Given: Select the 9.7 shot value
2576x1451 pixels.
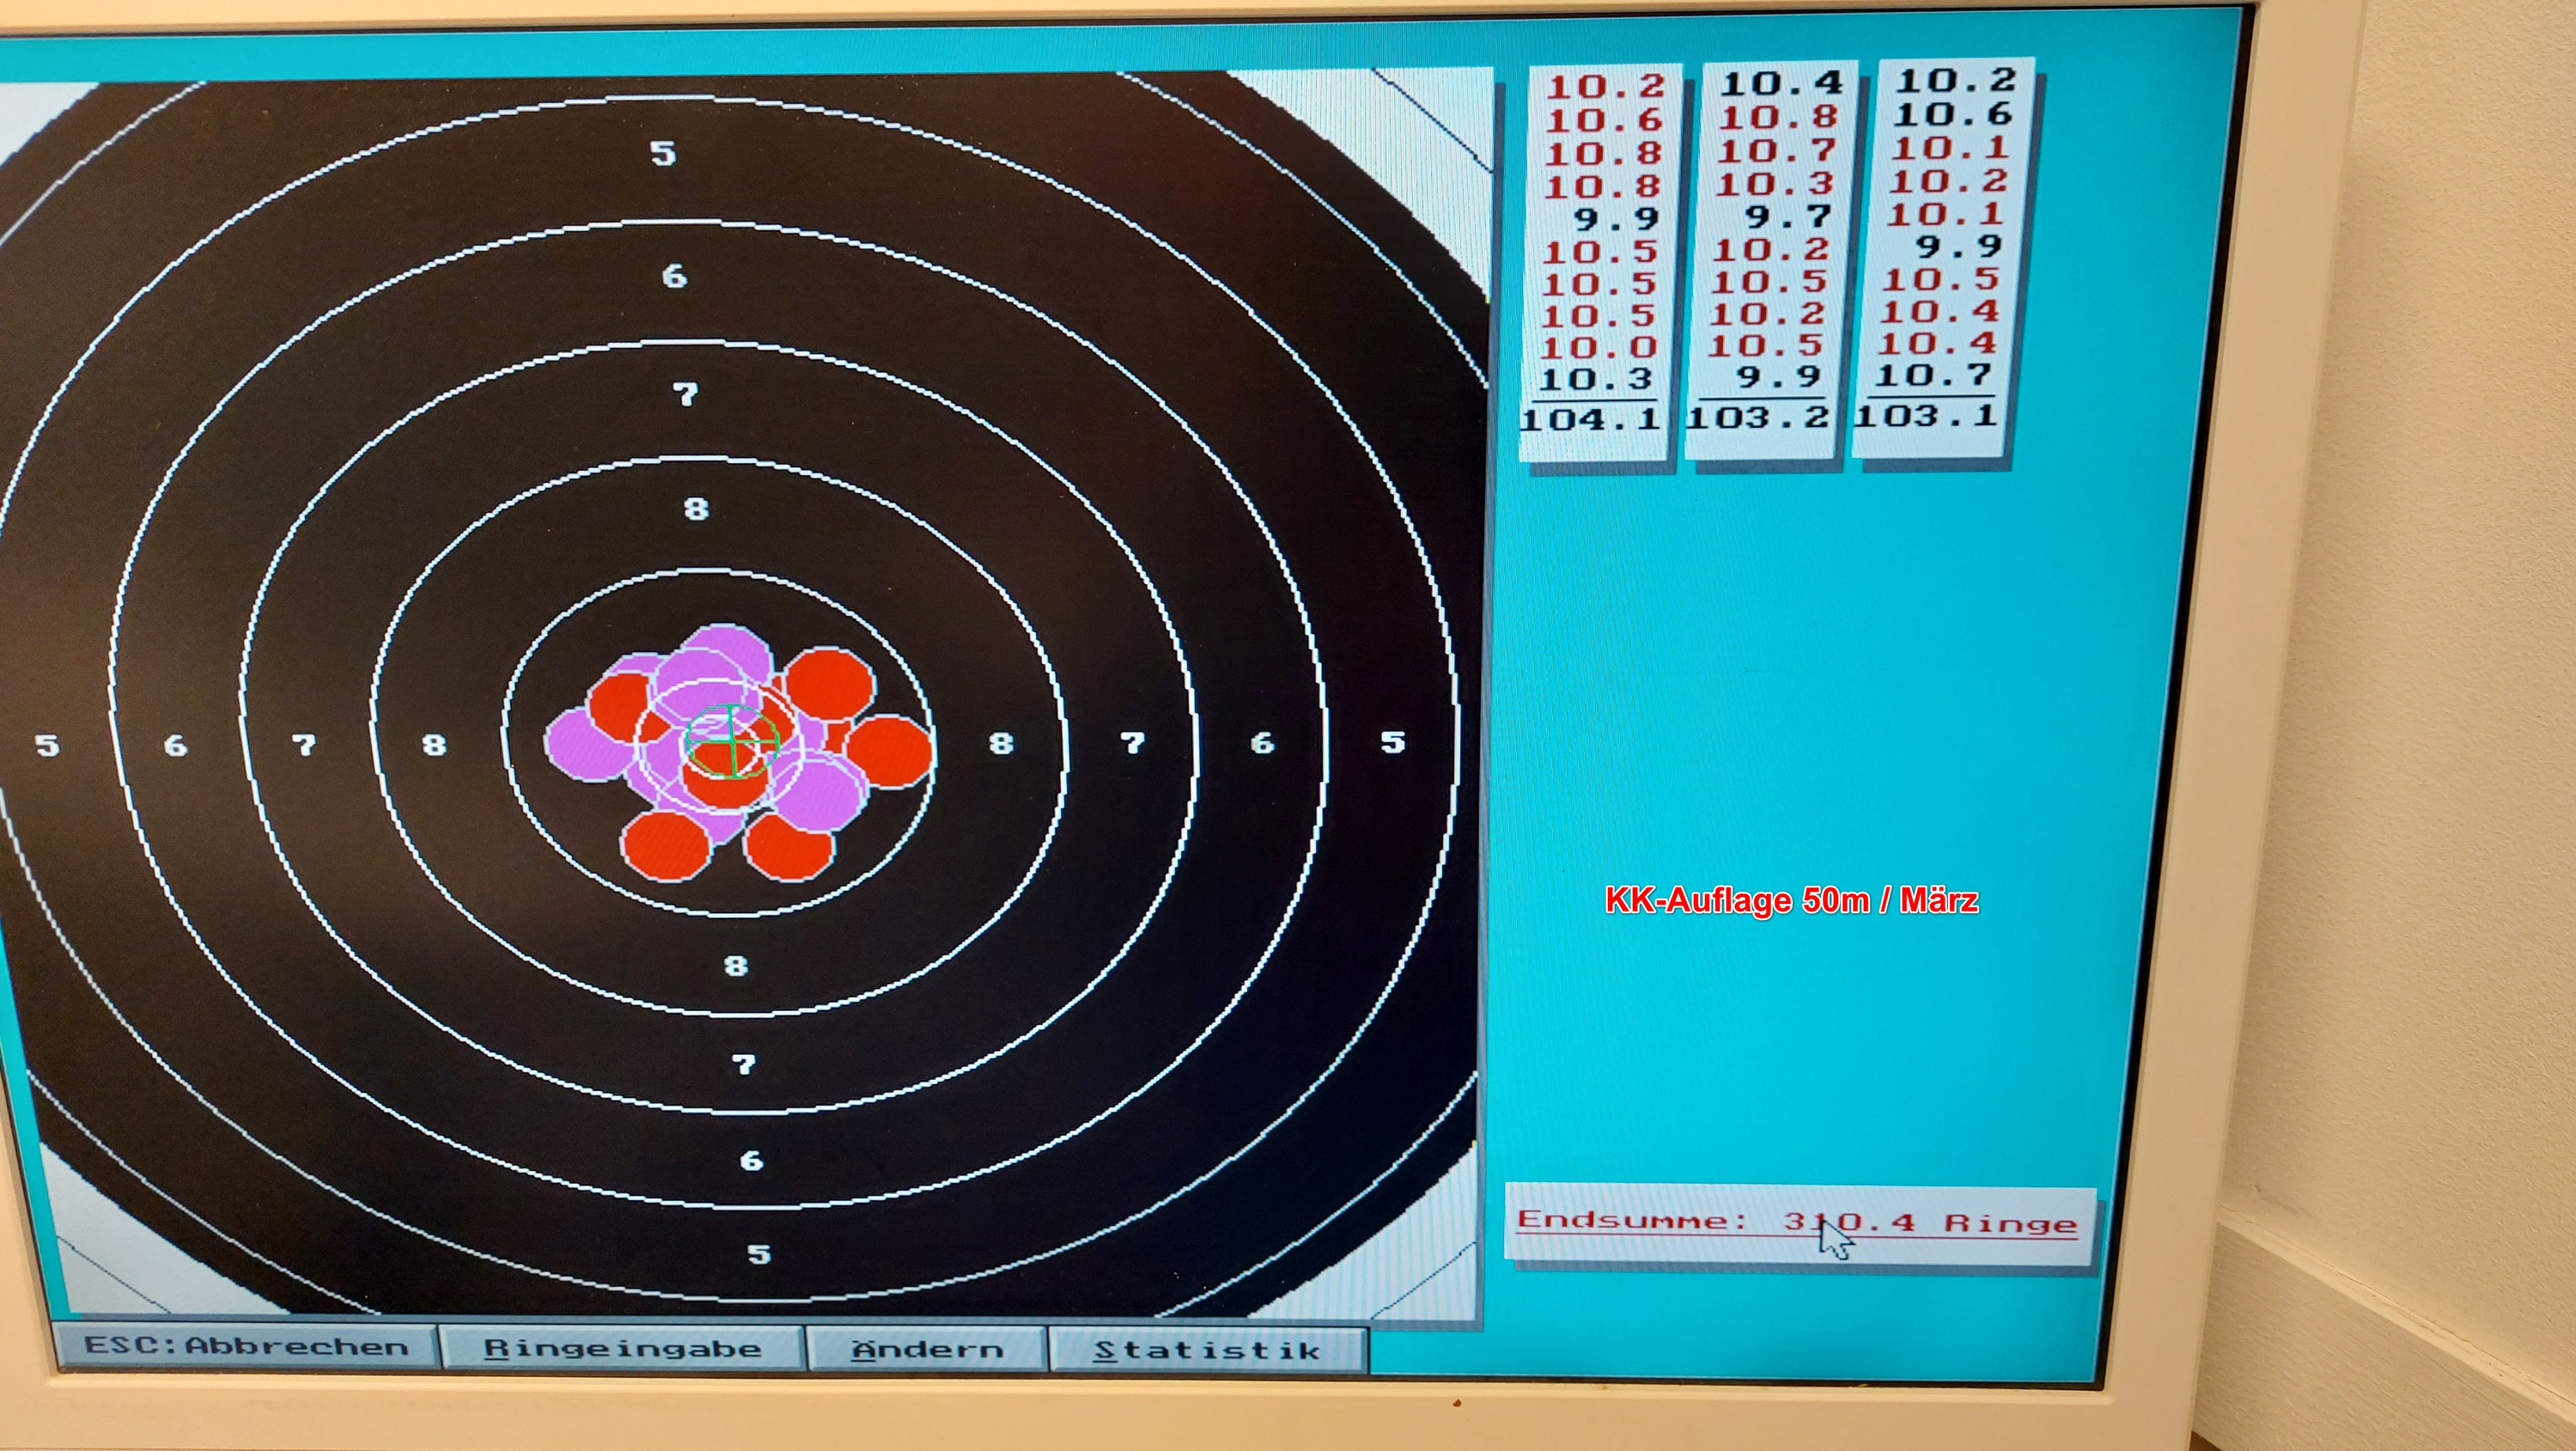Looking at the screenshot, I should click(x=1788, y=216).
